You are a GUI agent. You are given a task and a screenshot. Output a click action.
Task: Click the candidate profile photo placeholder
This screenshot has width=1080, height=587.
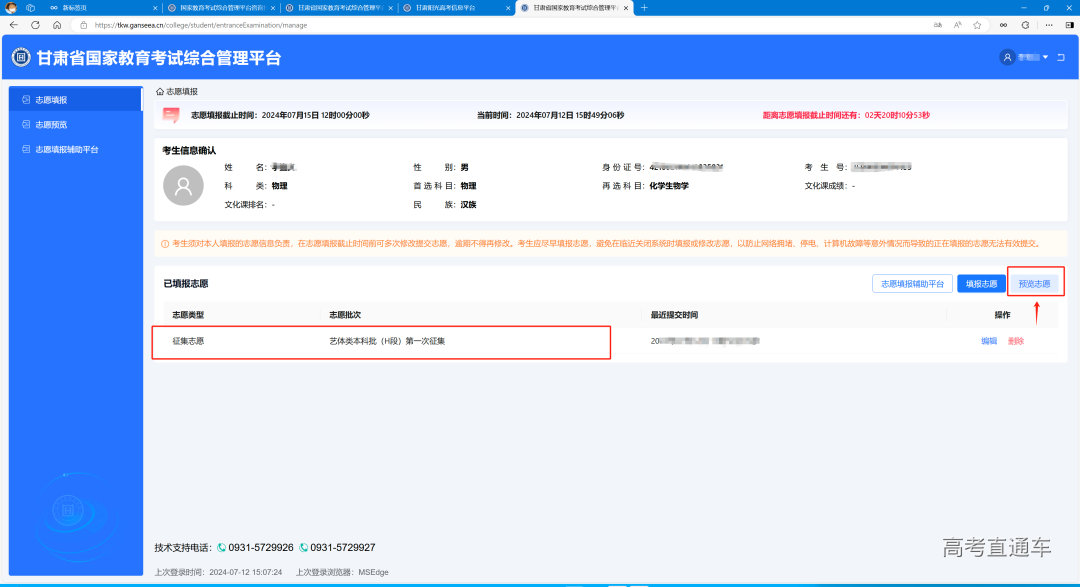coord(183,186)
